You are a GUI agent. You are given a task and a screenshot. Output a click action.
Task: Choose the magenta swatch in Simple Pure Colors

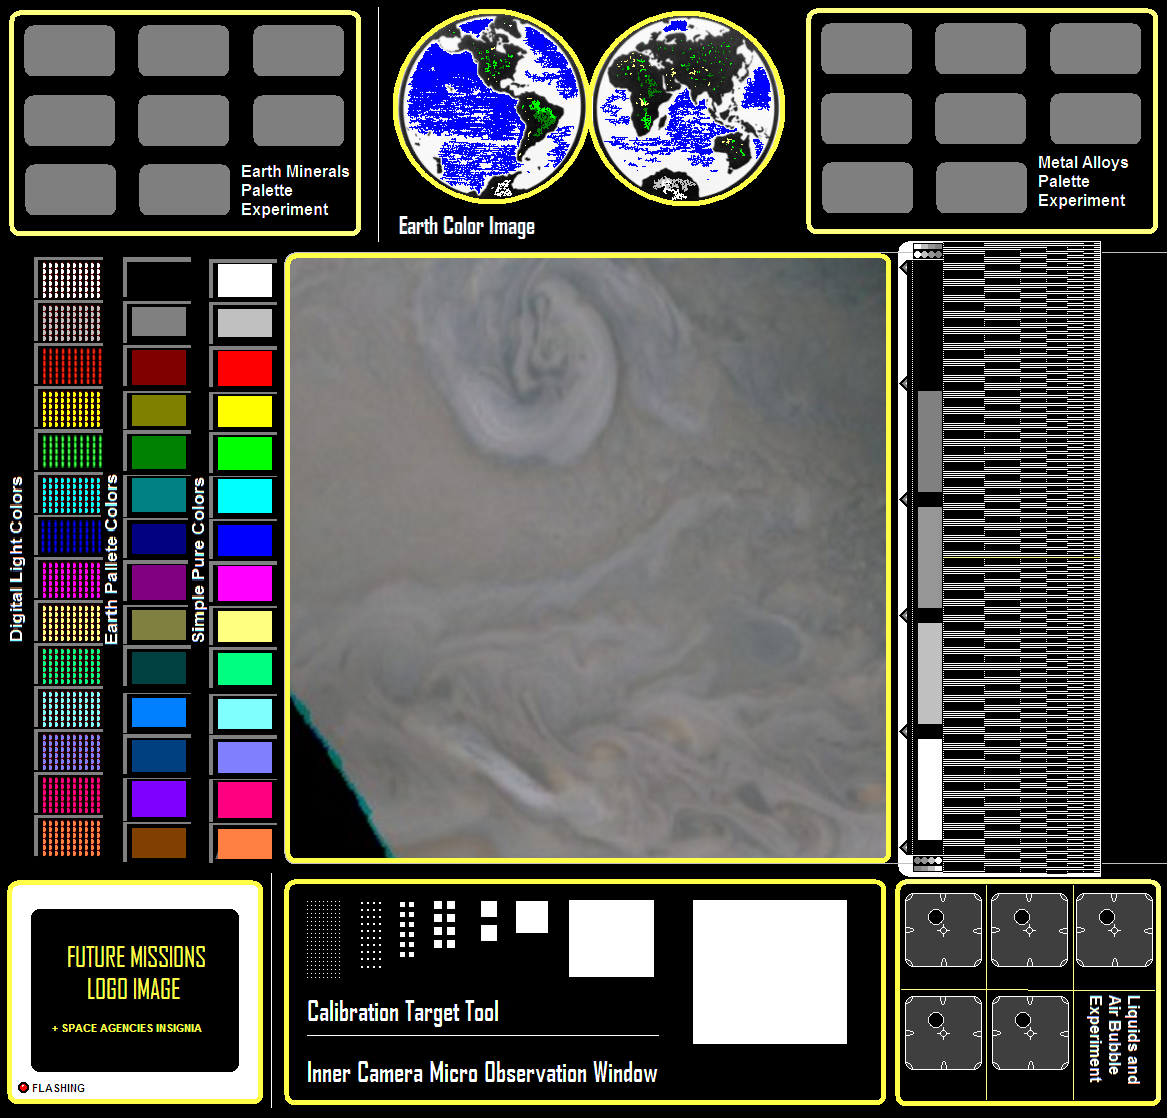tap(245, 583)
